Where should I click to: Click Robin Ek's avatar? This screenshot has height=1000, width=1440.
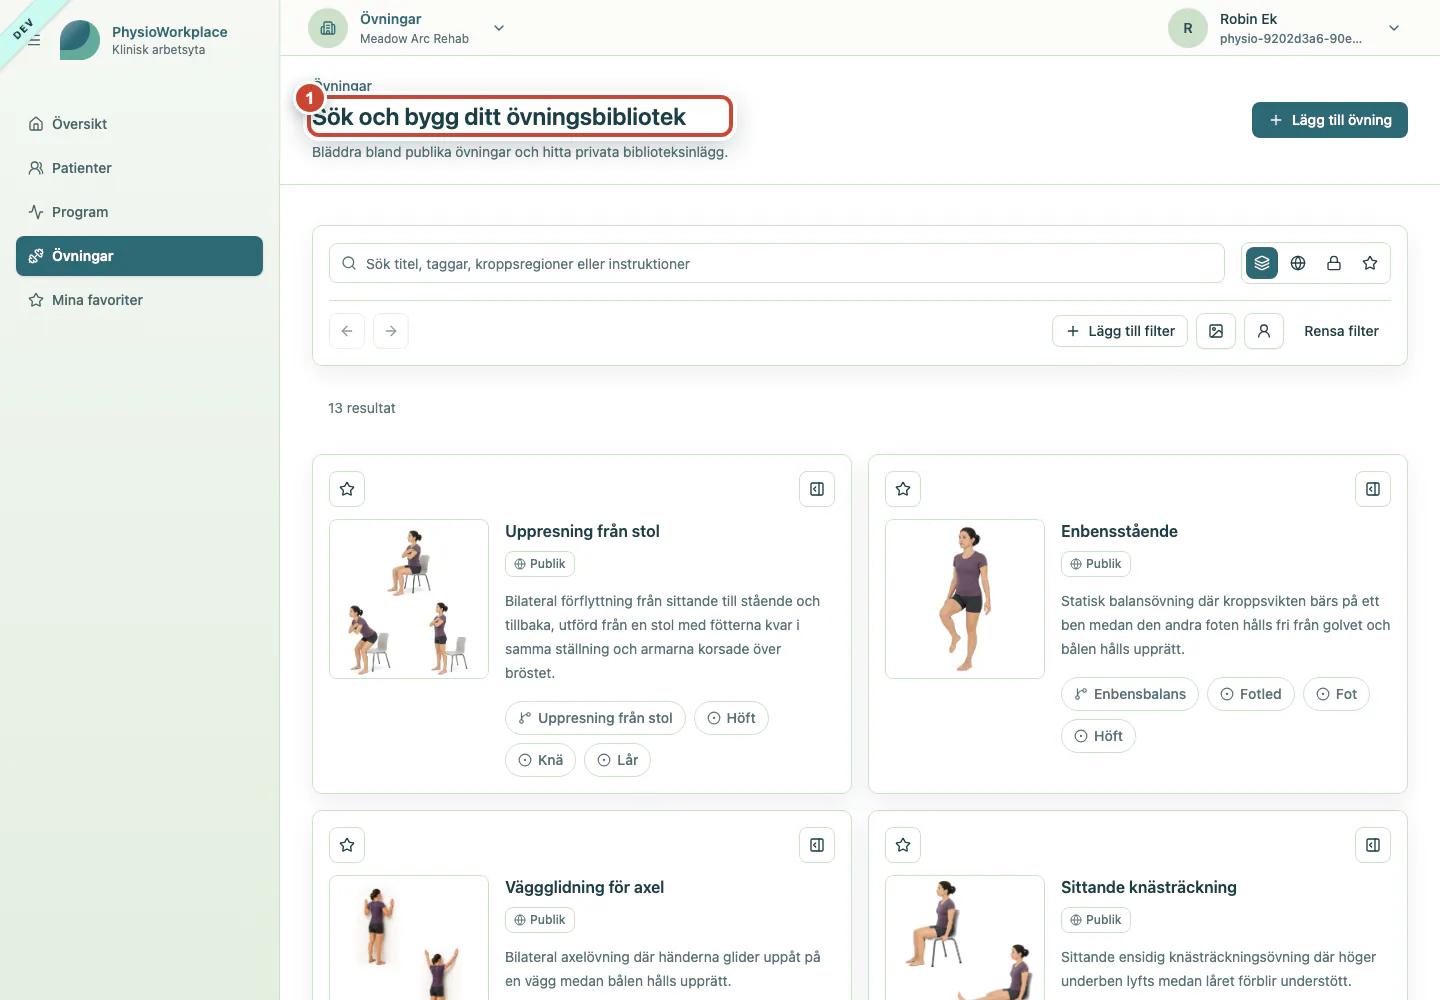(1188, 28)
